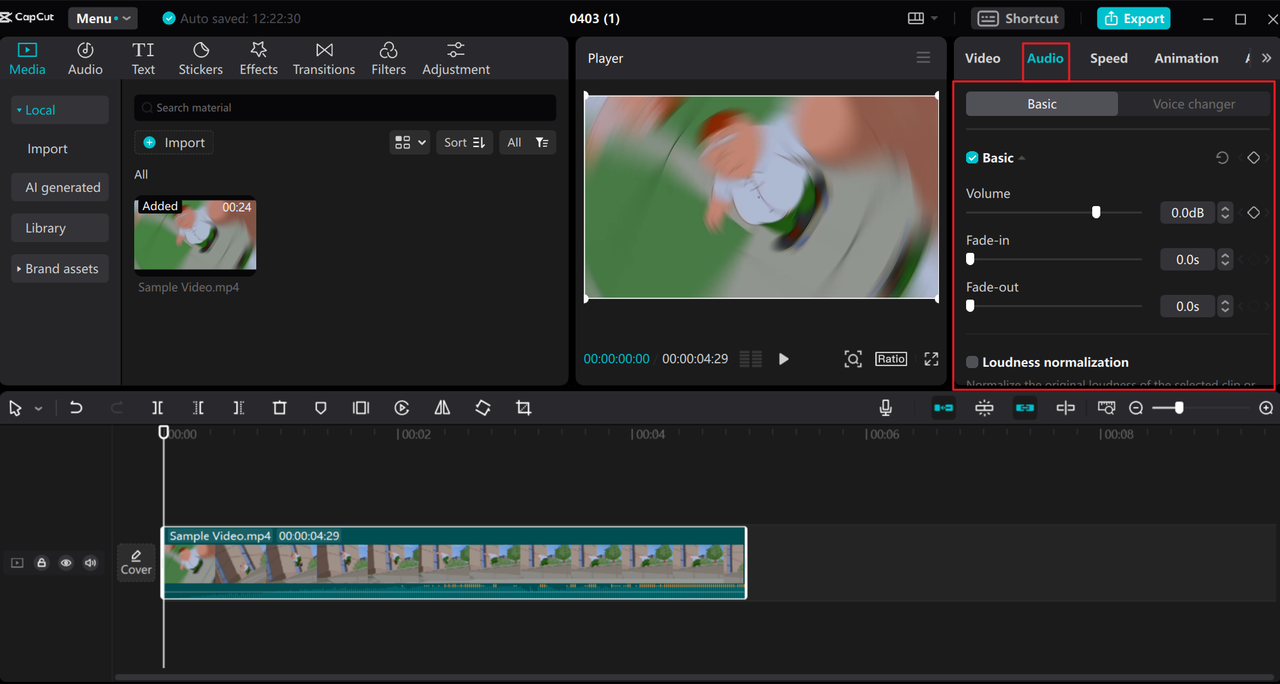This screenshot has height=684, width=1280.
Task: Expand the Brand assets section
Action: coord(60,269)
